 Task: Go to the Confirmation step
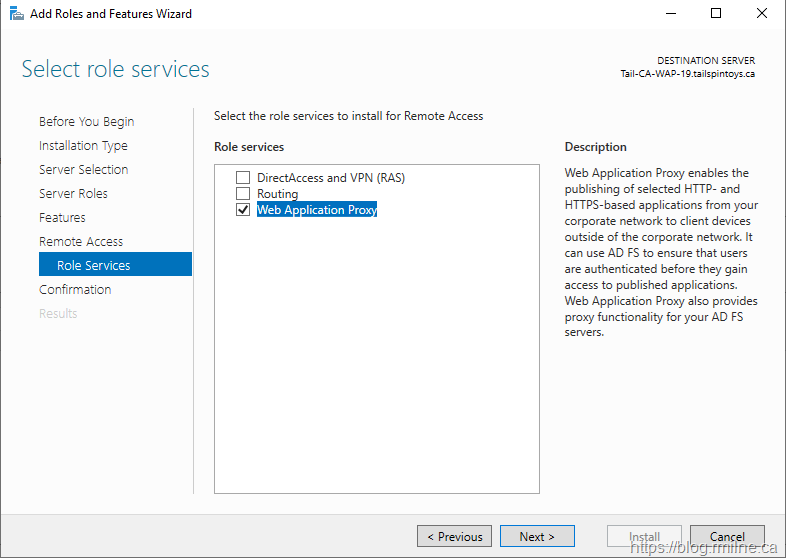point(75,290)
